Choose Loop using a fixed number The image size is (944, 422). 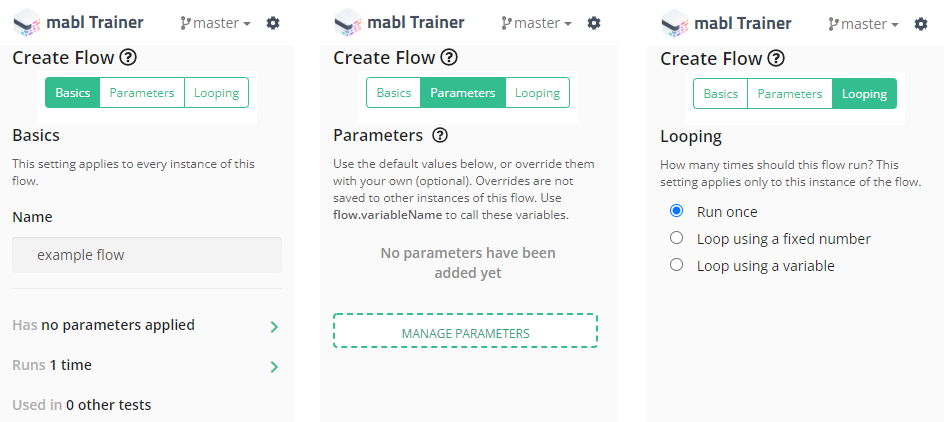pos(676,238)
